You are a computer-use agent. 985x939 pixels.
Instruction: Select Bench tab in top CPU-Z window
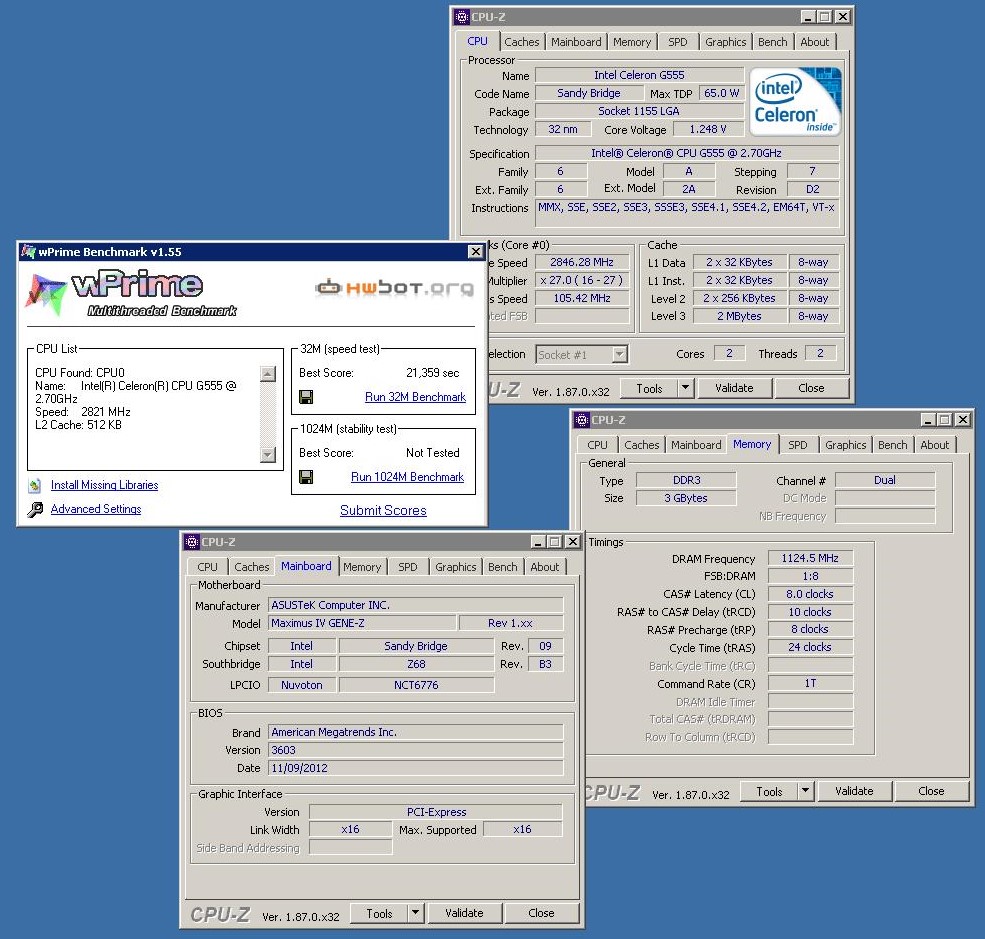tap(772, 42)
